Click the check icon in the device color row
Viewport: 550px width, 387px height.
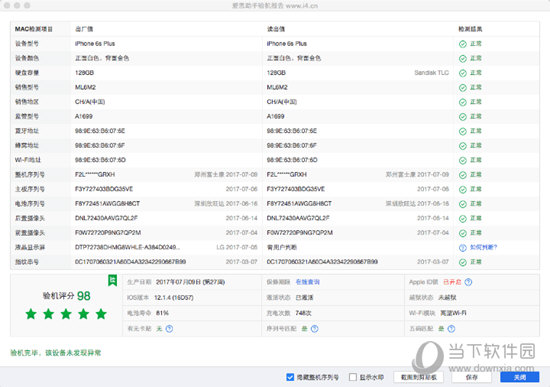(463, 59)
